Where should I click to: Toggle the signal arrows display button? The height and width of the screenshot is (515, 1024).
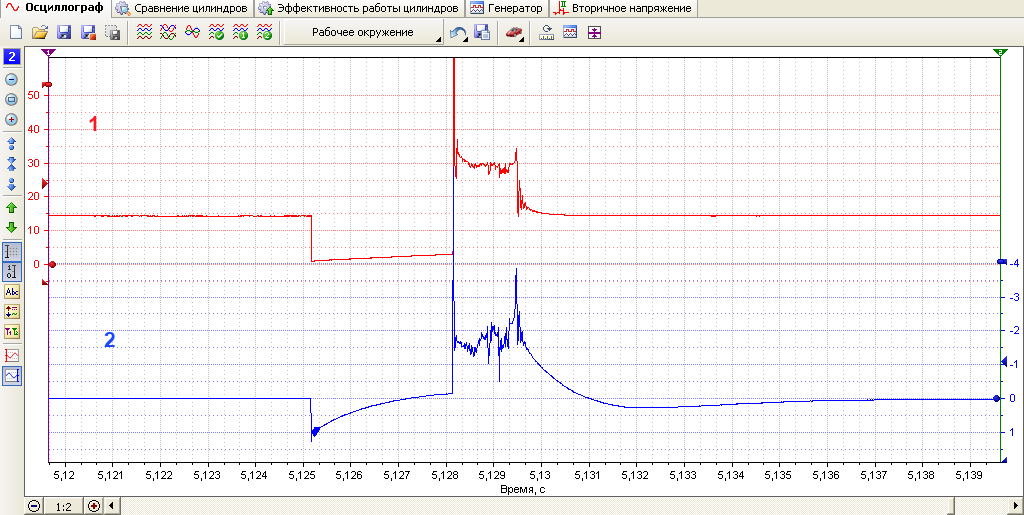pos(12,311)
